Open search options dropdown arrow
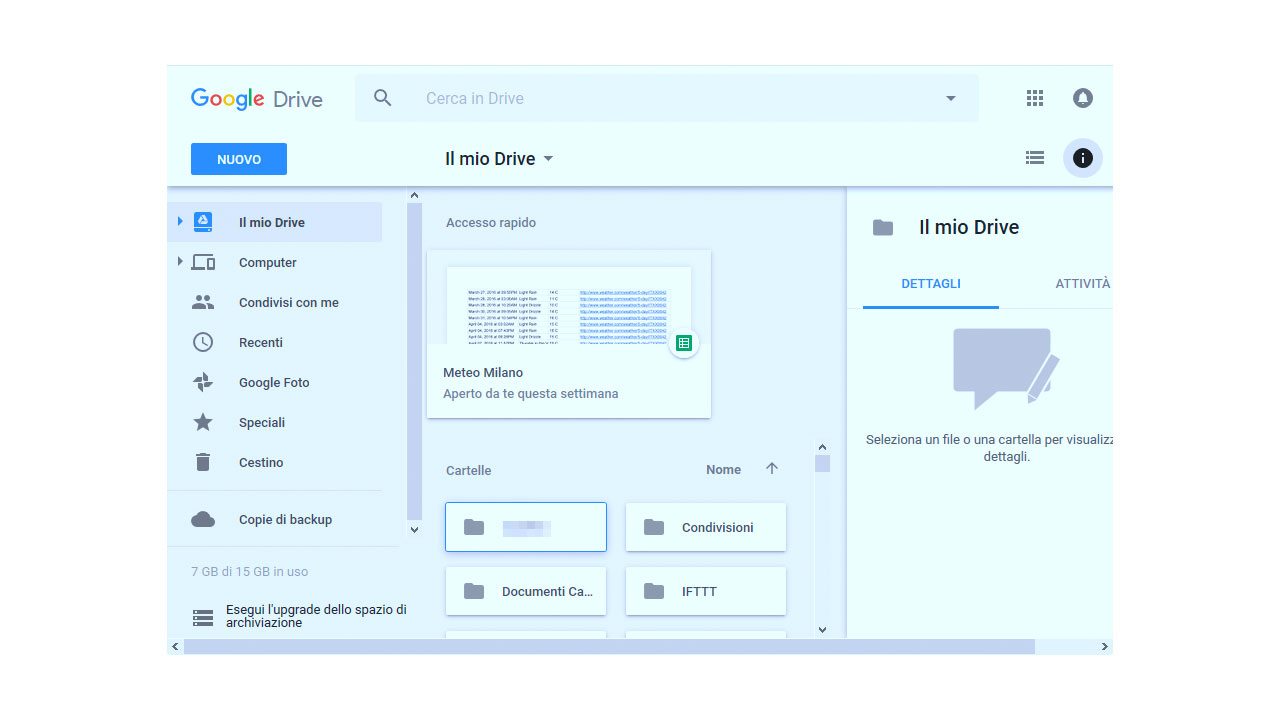1280x720 pixels. point(950,98)
